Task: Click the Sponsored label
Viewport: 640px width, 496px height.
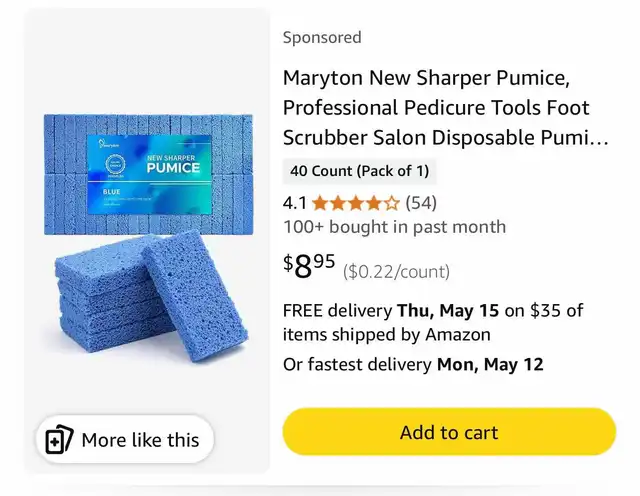Action: point(322,37)
